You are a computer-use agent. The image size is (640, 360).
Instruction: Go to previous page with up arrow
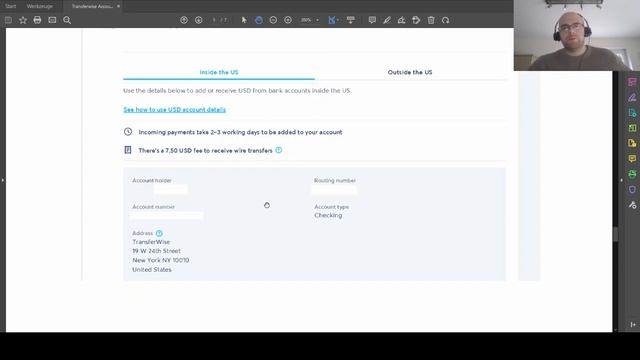tap(184, 20)
